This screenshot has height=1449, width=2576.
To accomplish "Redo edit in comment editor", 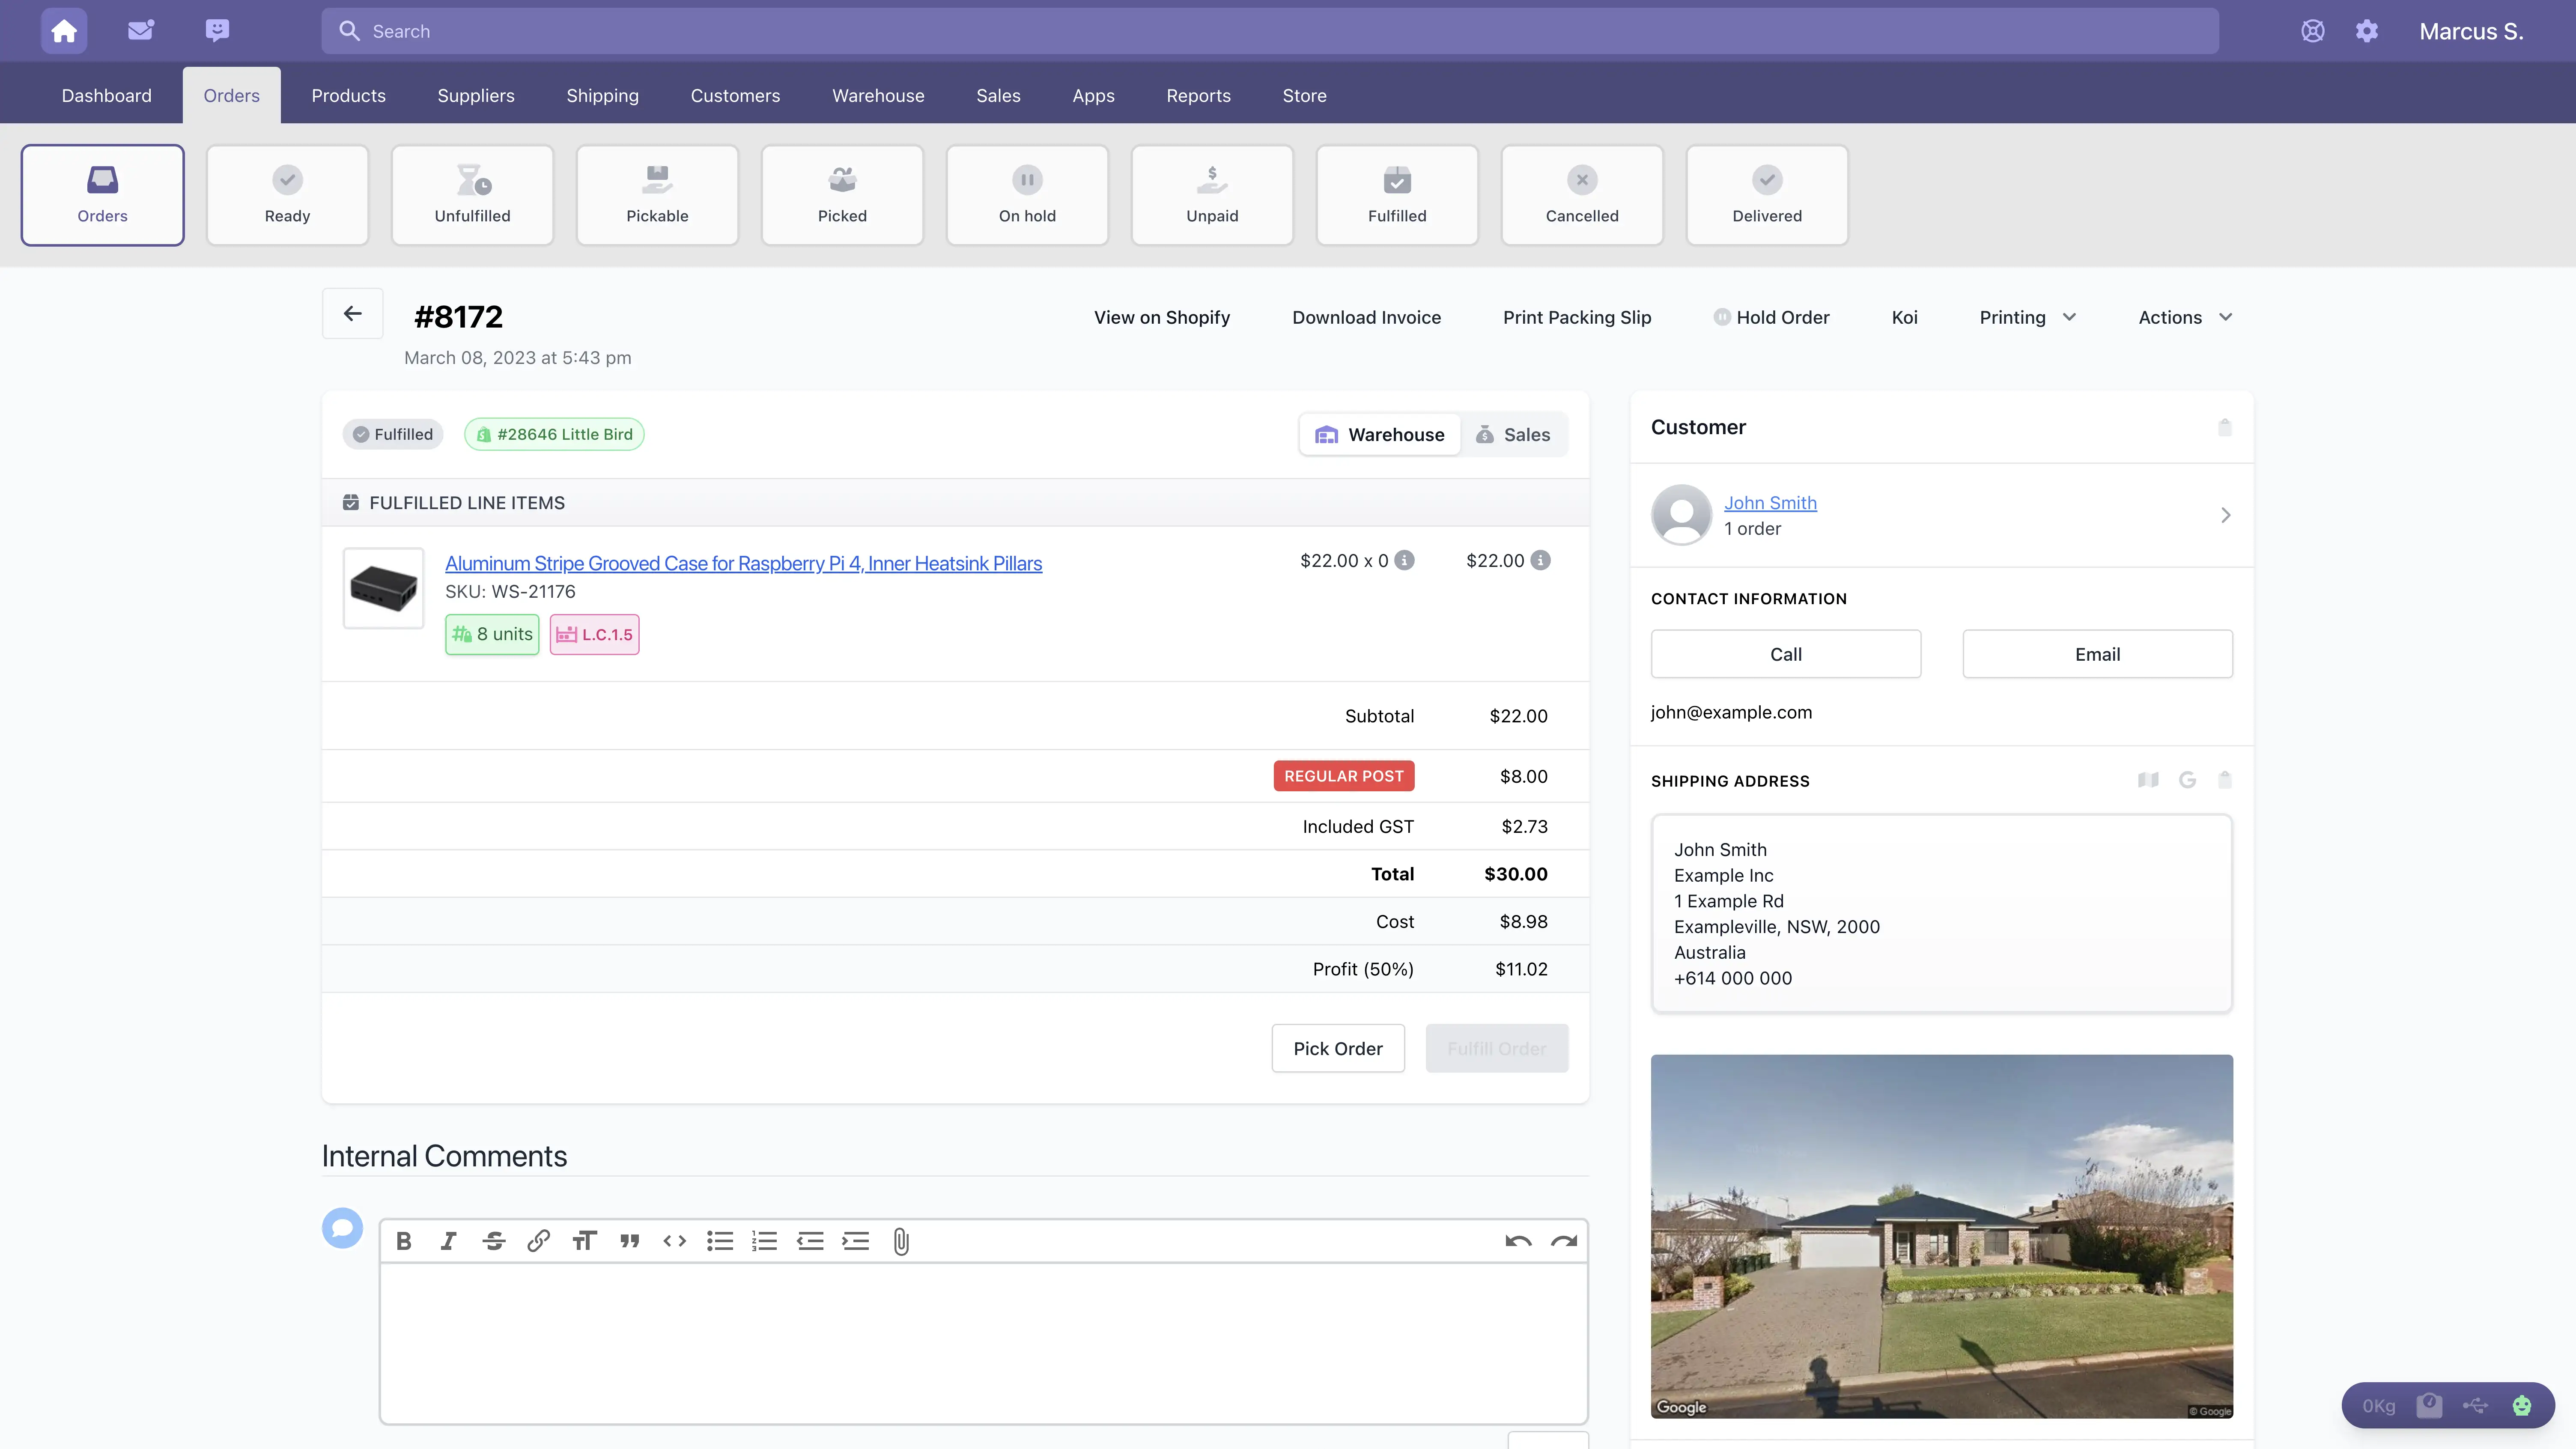I will click(x=1564, y=1241).
